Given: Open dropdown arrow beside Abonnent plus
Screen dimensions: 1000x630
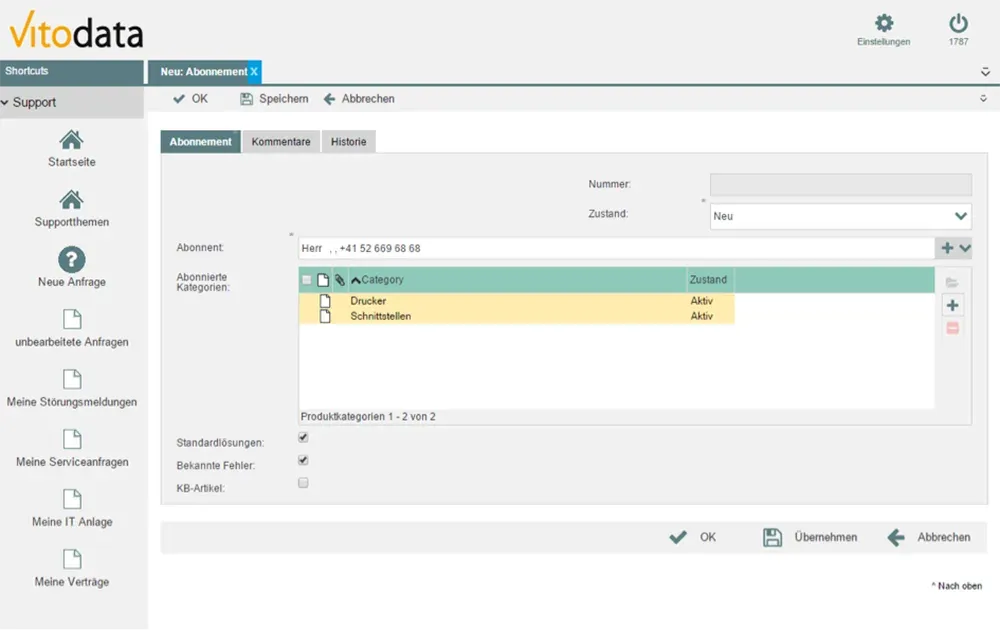Looking at the screenshot, I should (x=965, y=248).
